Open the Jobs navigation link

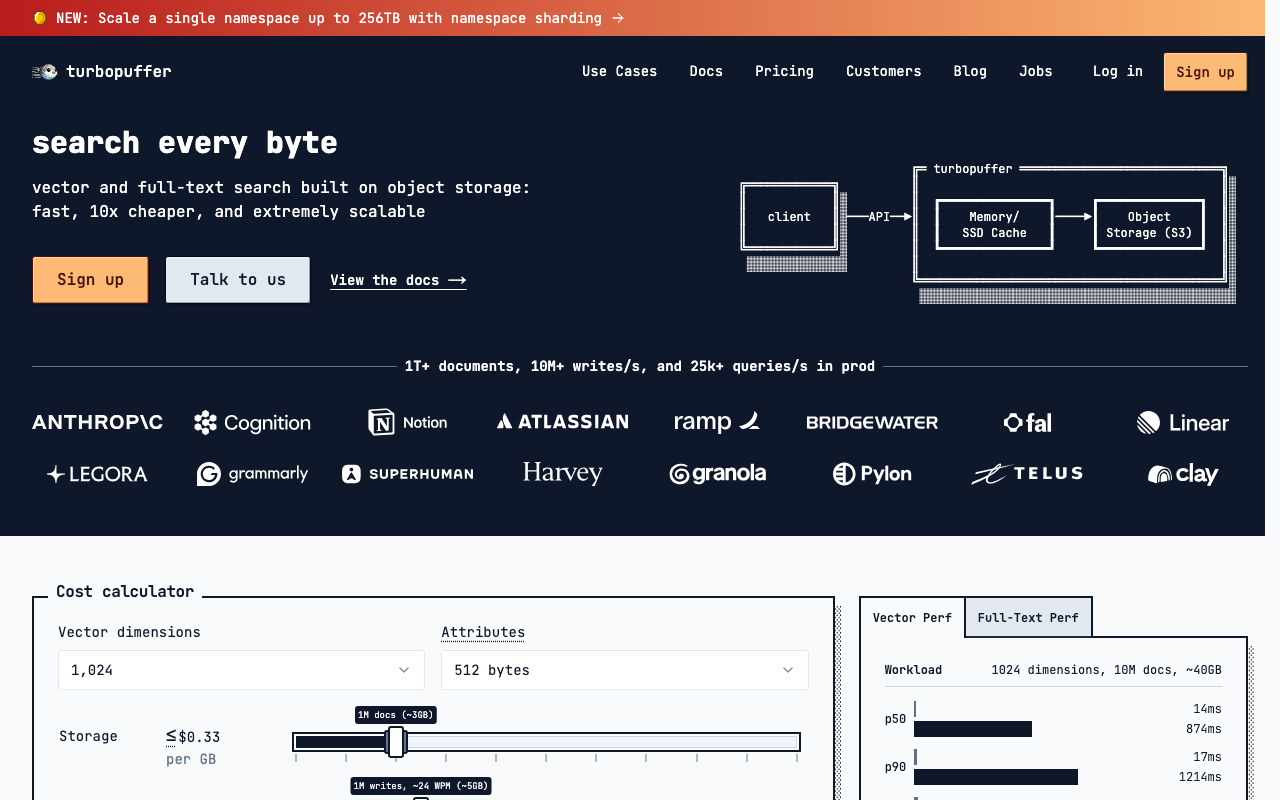tap(1036, 72)
